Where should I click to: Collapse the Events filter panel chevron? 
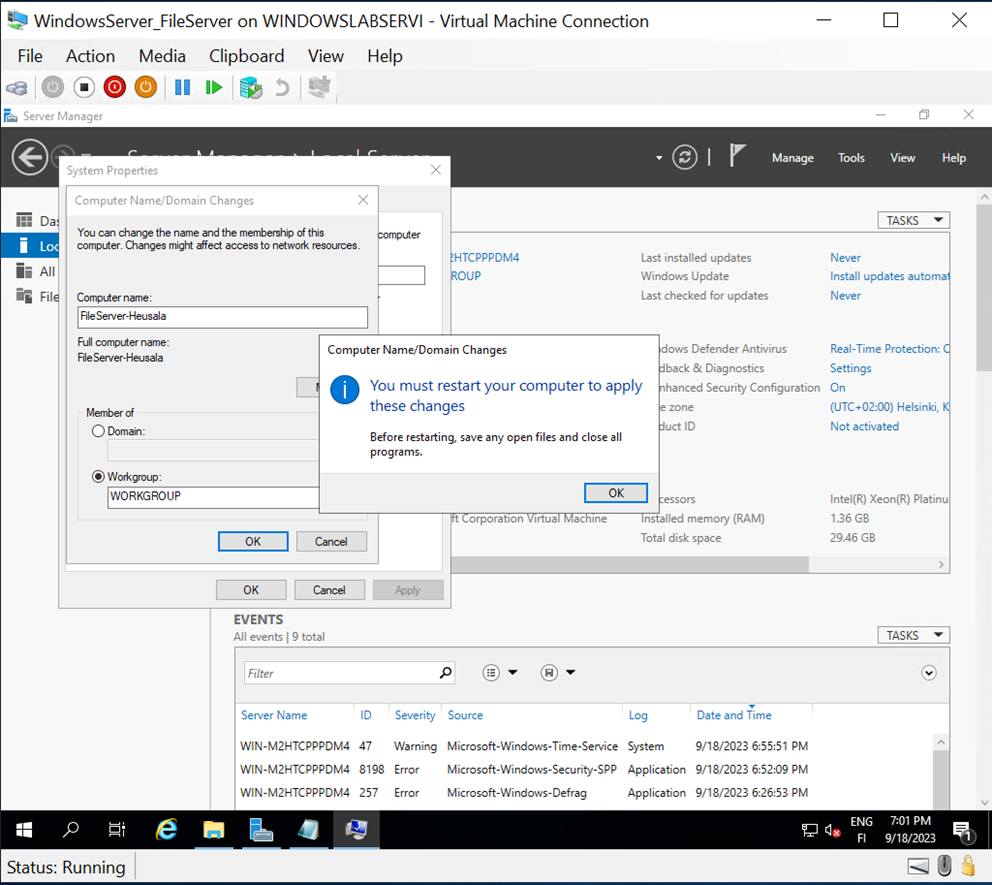tap(928, 673)
